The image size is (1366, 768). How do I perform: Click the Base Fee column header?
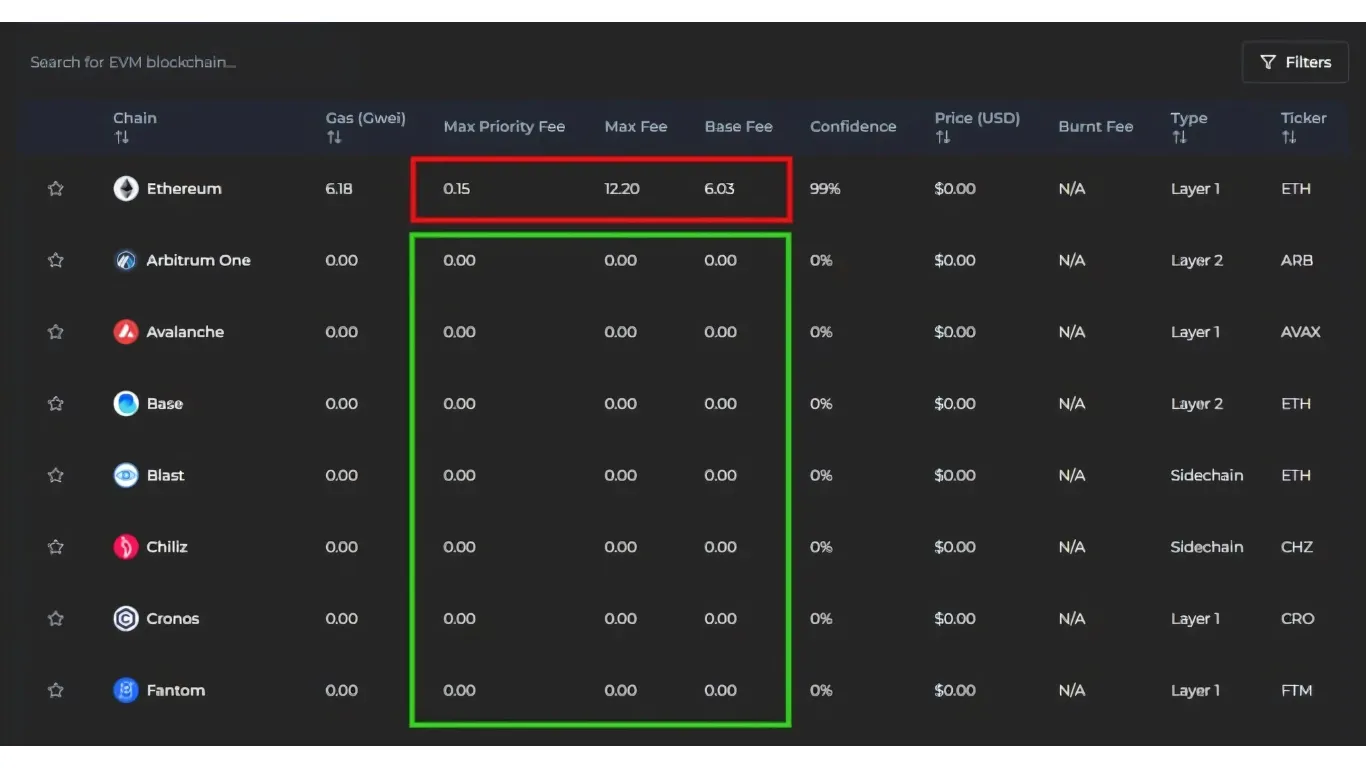pyautogui.click(x=739, y=127)
